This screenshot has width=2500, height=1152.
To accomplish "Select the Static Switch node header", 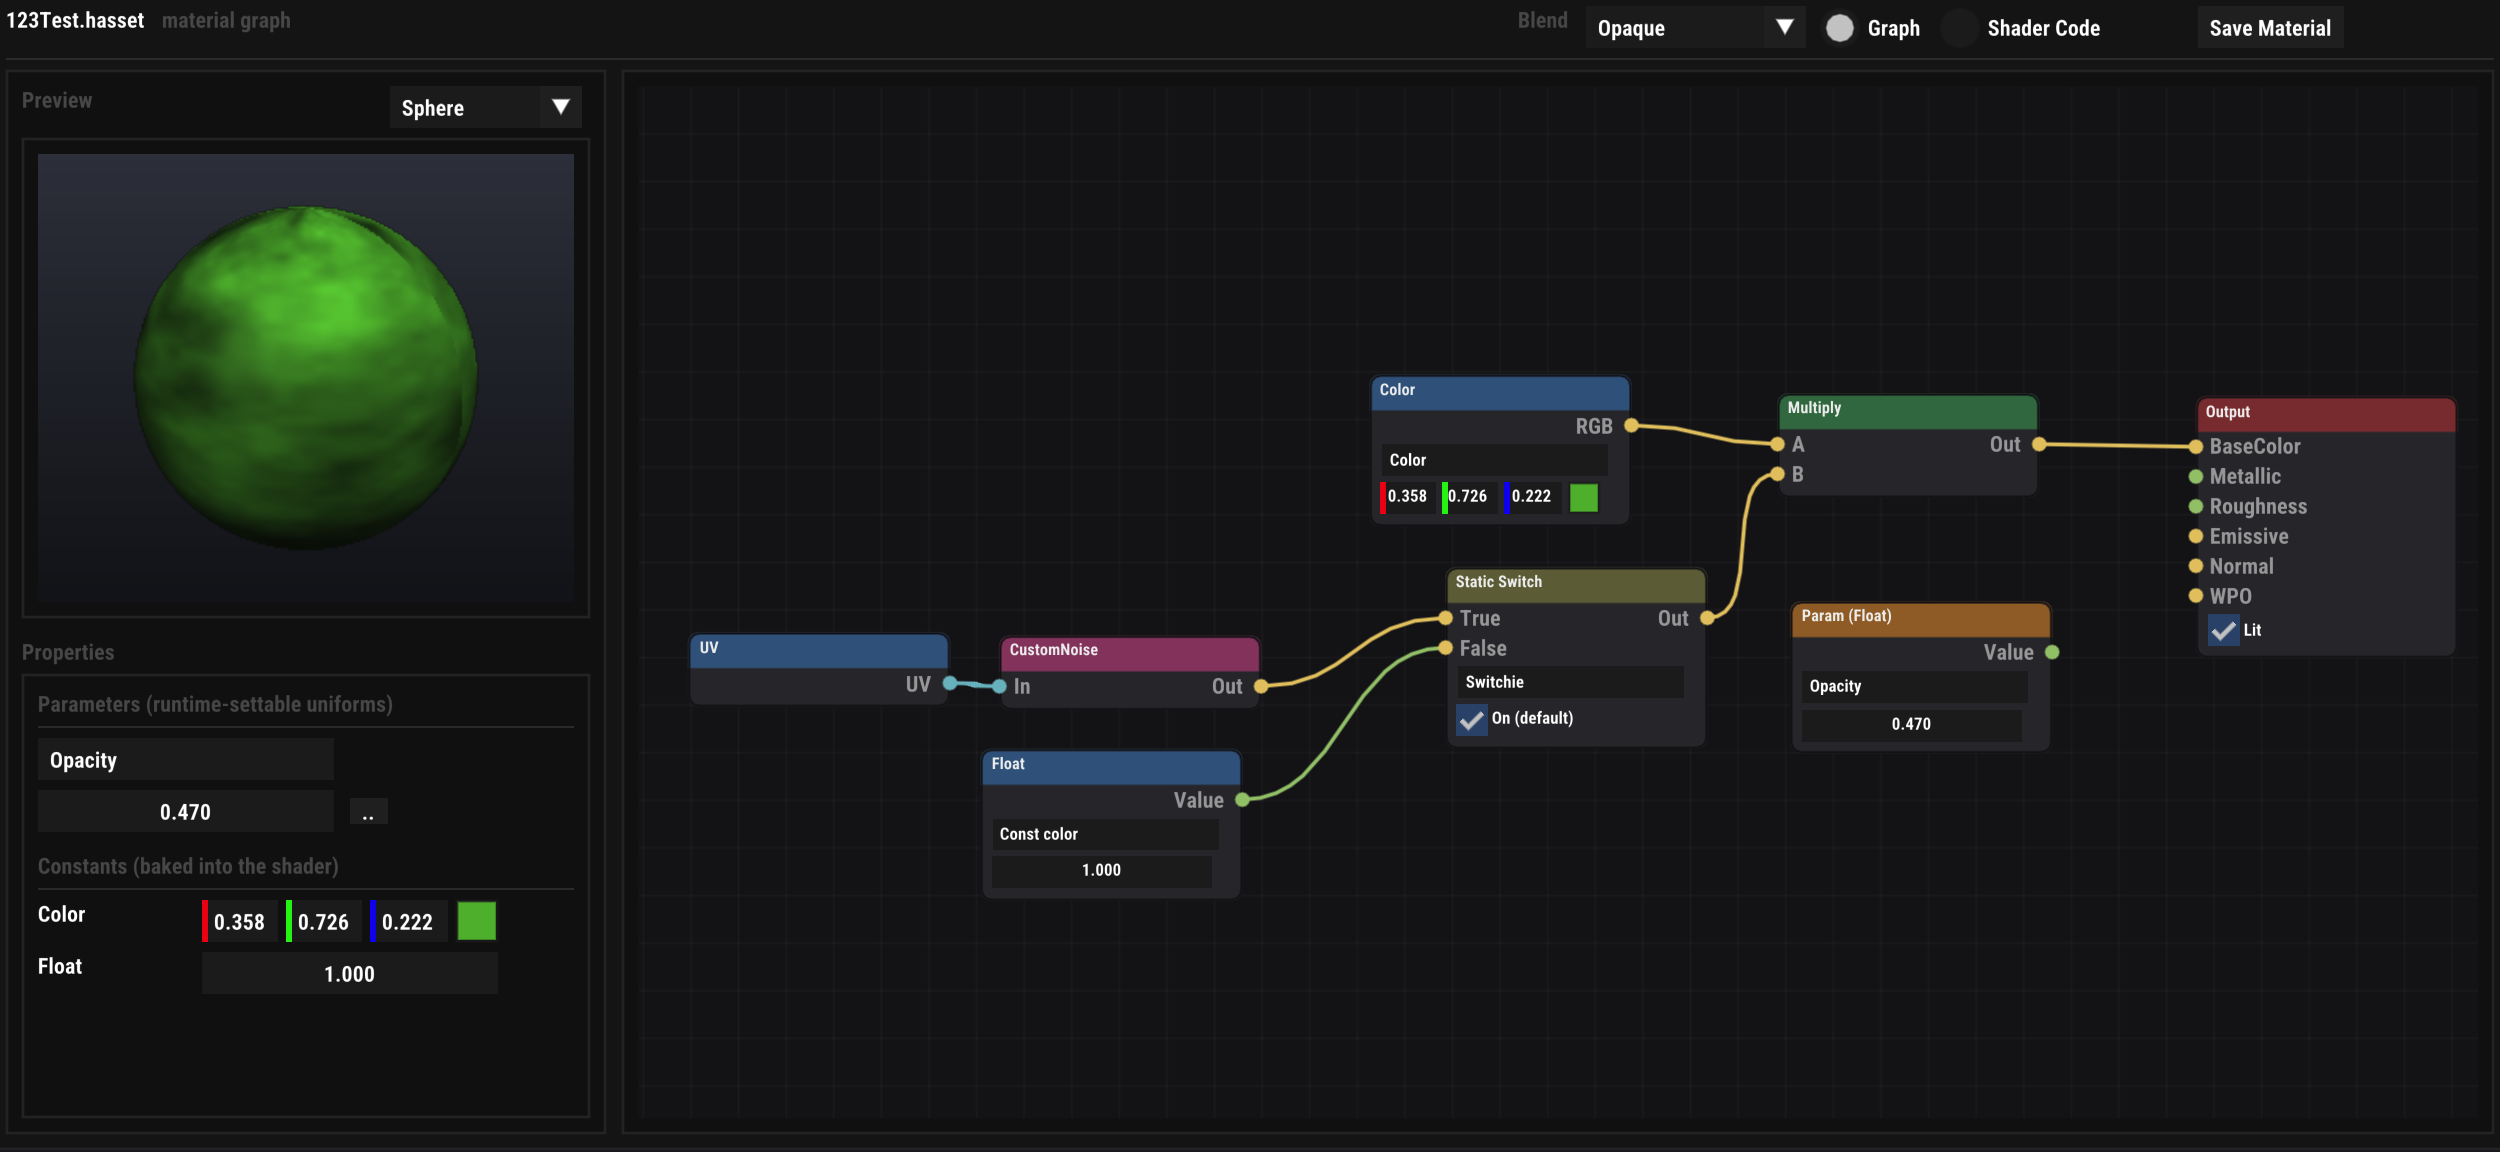I will (1576, 584).
